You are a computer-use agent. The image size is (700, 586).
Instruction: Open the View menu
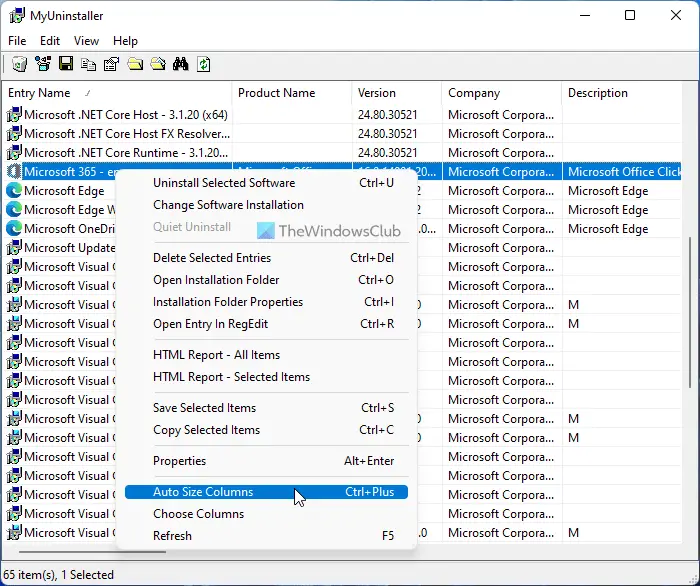coord(86,41)
